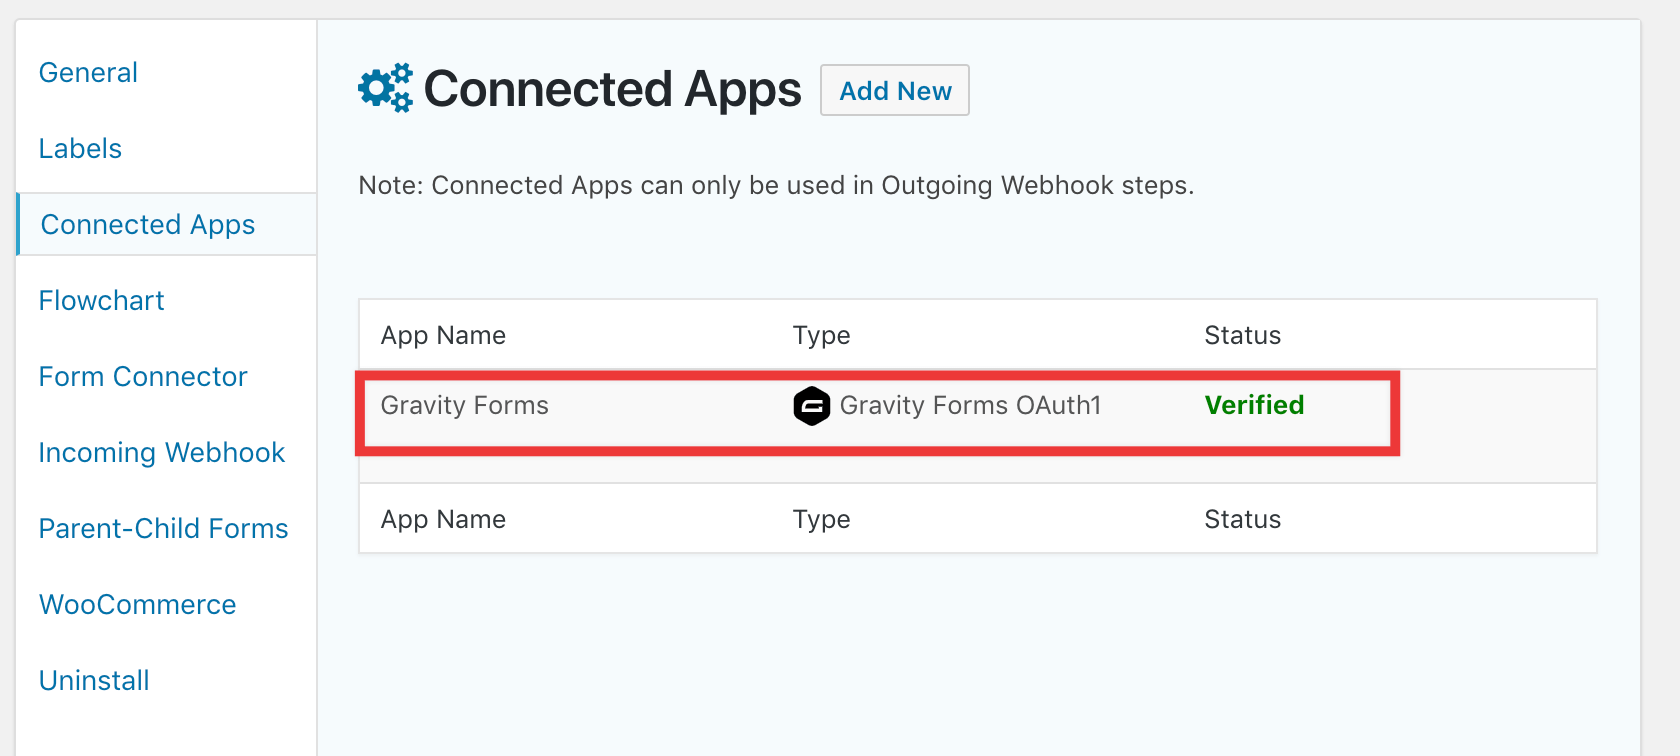Open the Incoming Webhook tab
This screenshot has height=756, width=1680.
click(x=162, y=453)
